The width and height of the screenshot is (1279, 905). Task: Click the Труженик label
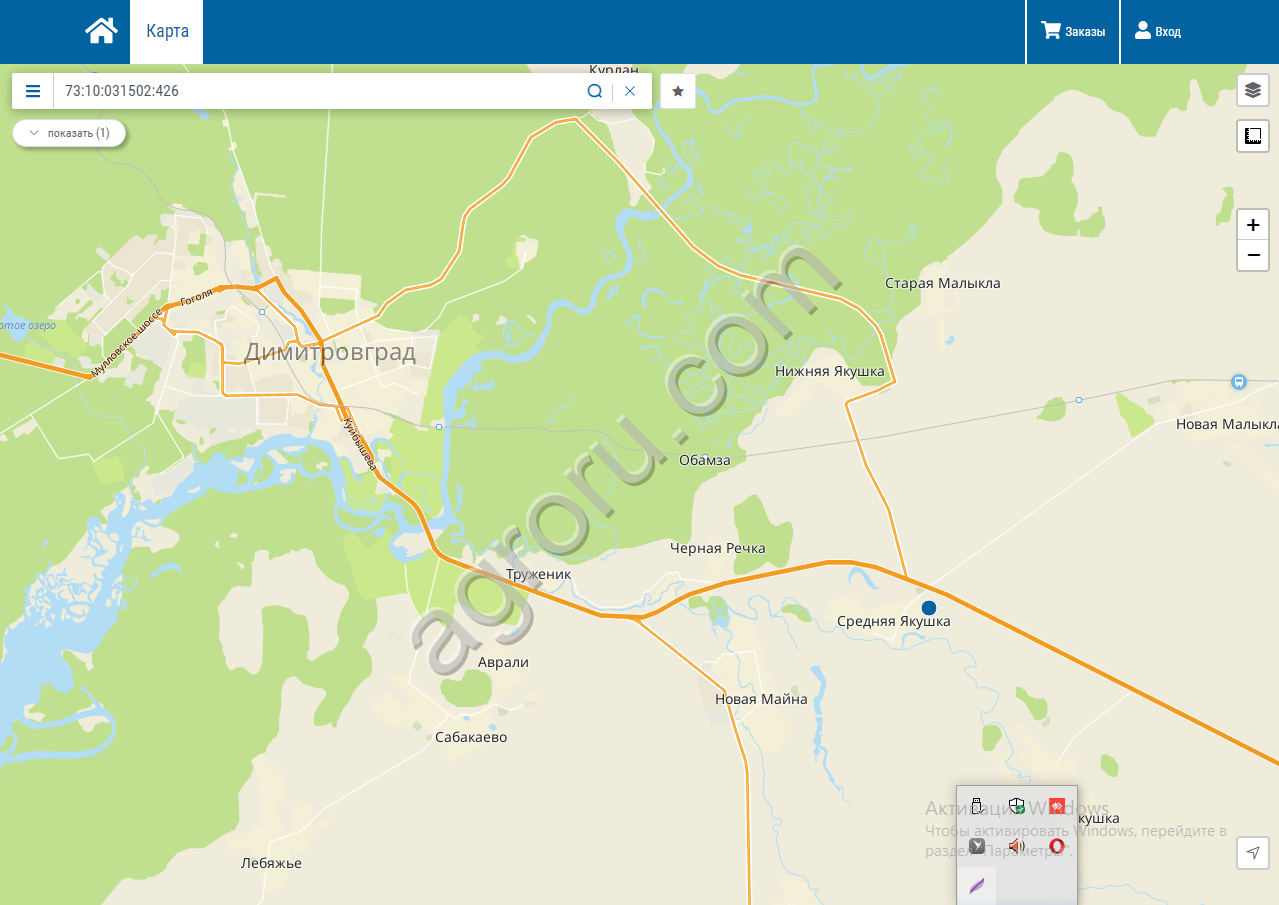point(539,574)
